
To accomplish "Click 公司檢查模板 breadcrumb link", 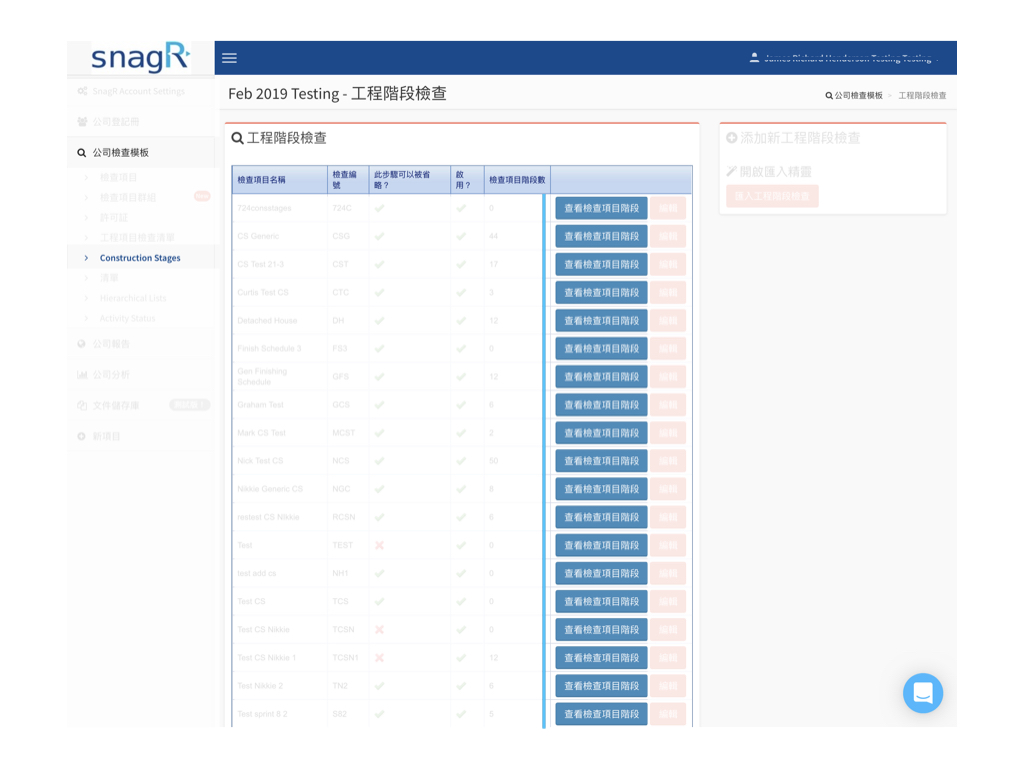I will pos(858,95).
